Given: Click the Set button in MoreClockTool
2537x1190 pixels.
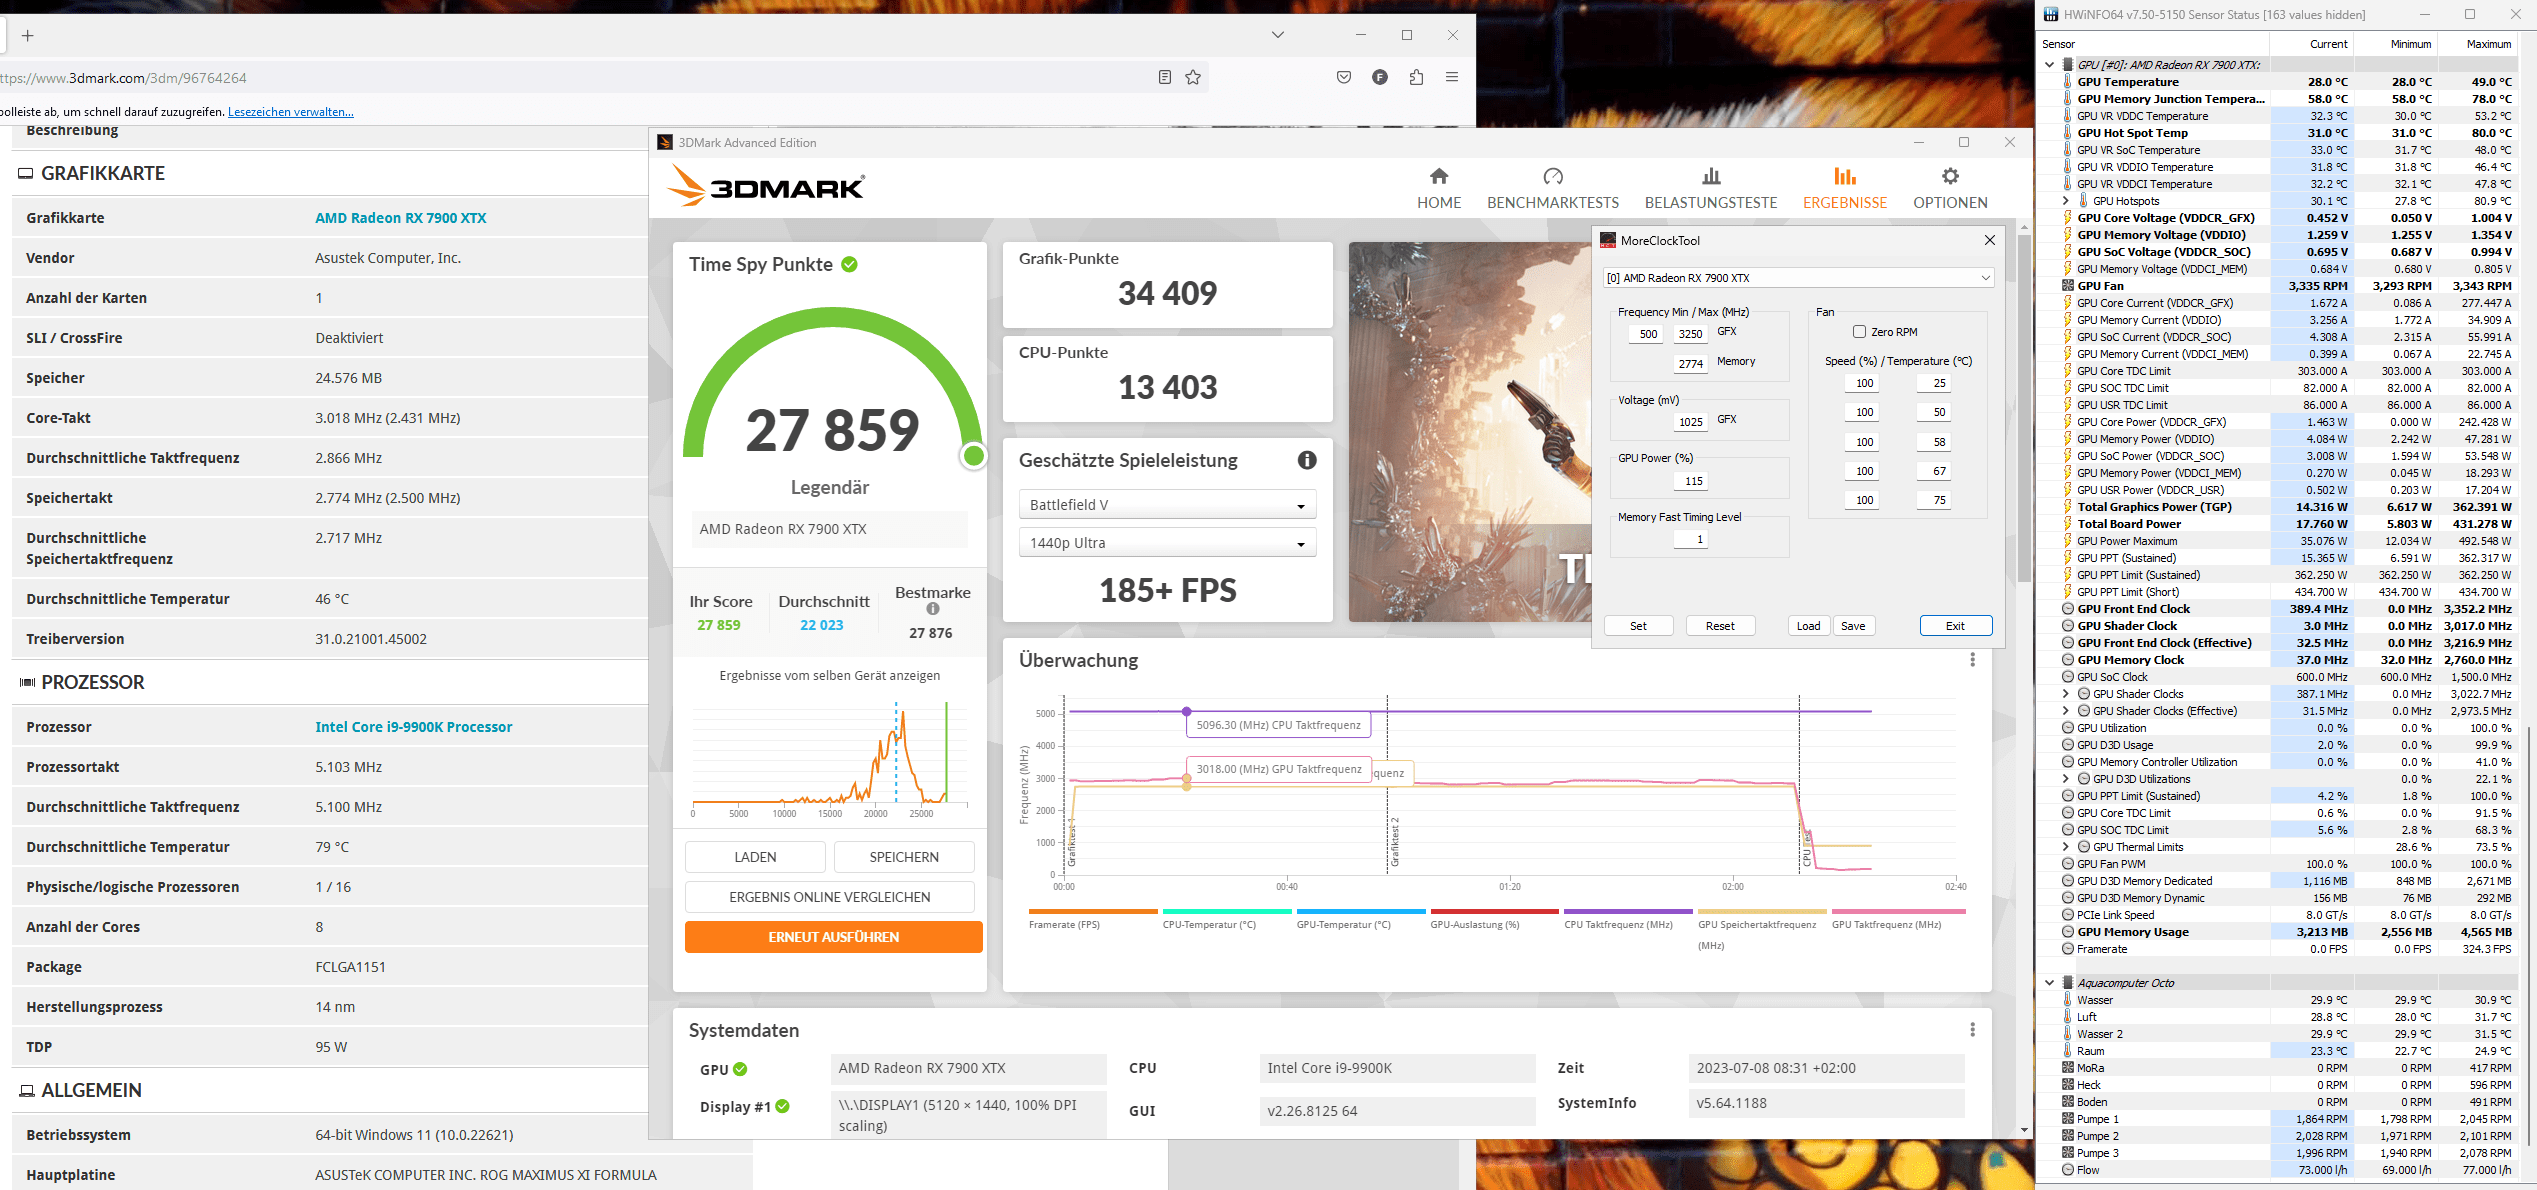Looking at the screenshot, I should point(1638,626).
